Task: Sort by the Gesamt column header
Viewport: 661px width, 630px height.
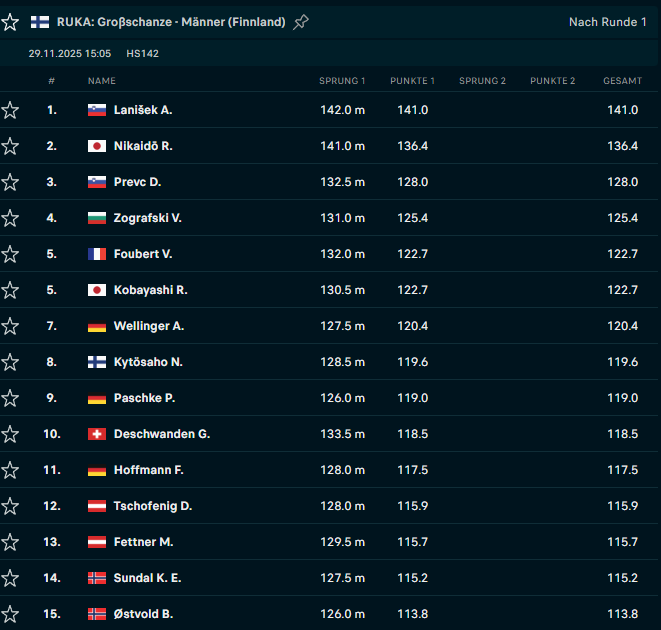Action: click(622, 80)
